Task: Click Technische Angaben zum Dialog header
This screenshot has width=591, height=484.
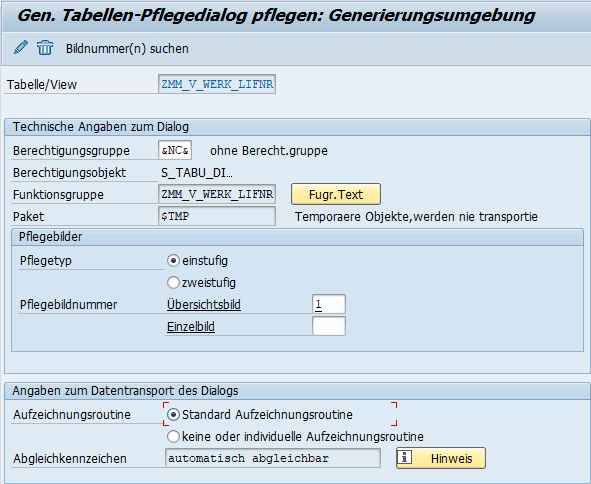Action: [x=297, y=127]
